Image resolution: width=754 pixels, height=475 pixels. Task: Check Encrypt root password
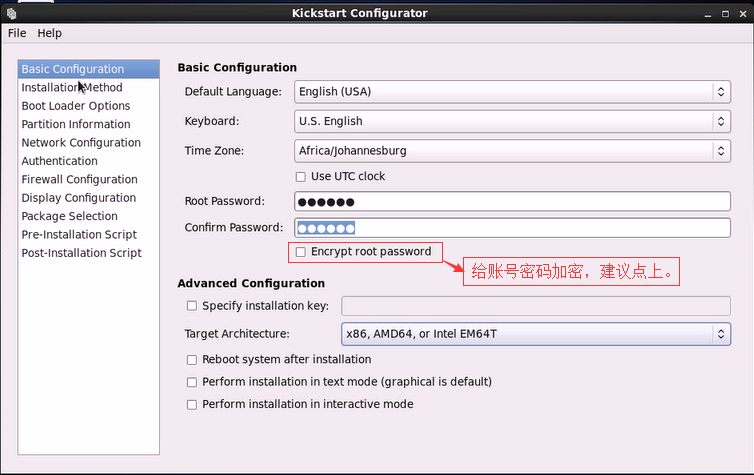click(301, 252)
